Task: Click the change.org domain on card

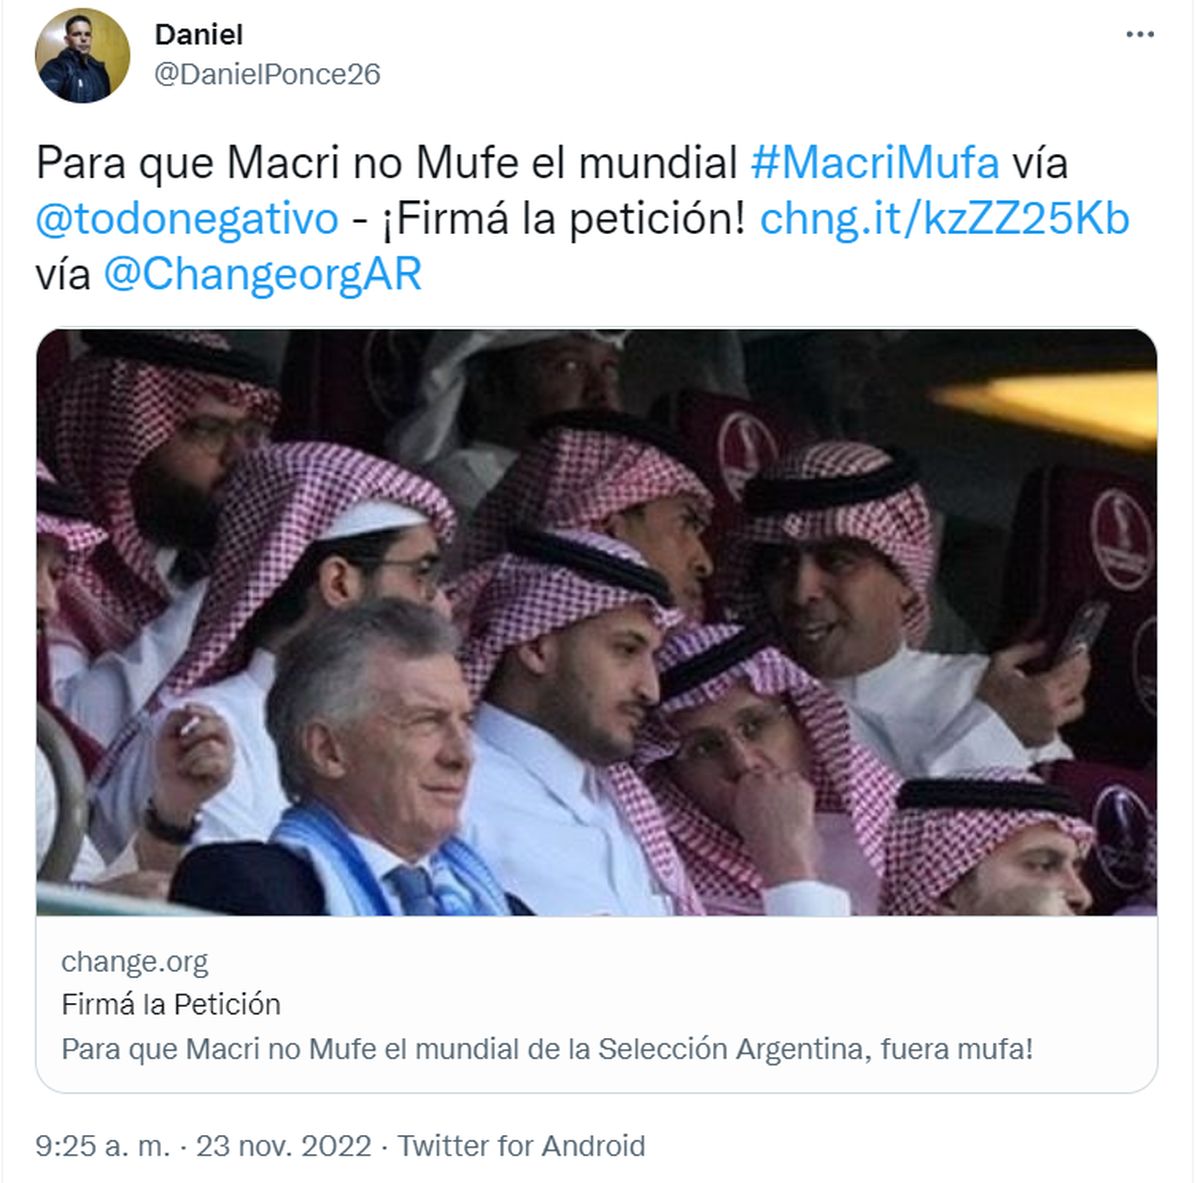Action: coord(134,962)
